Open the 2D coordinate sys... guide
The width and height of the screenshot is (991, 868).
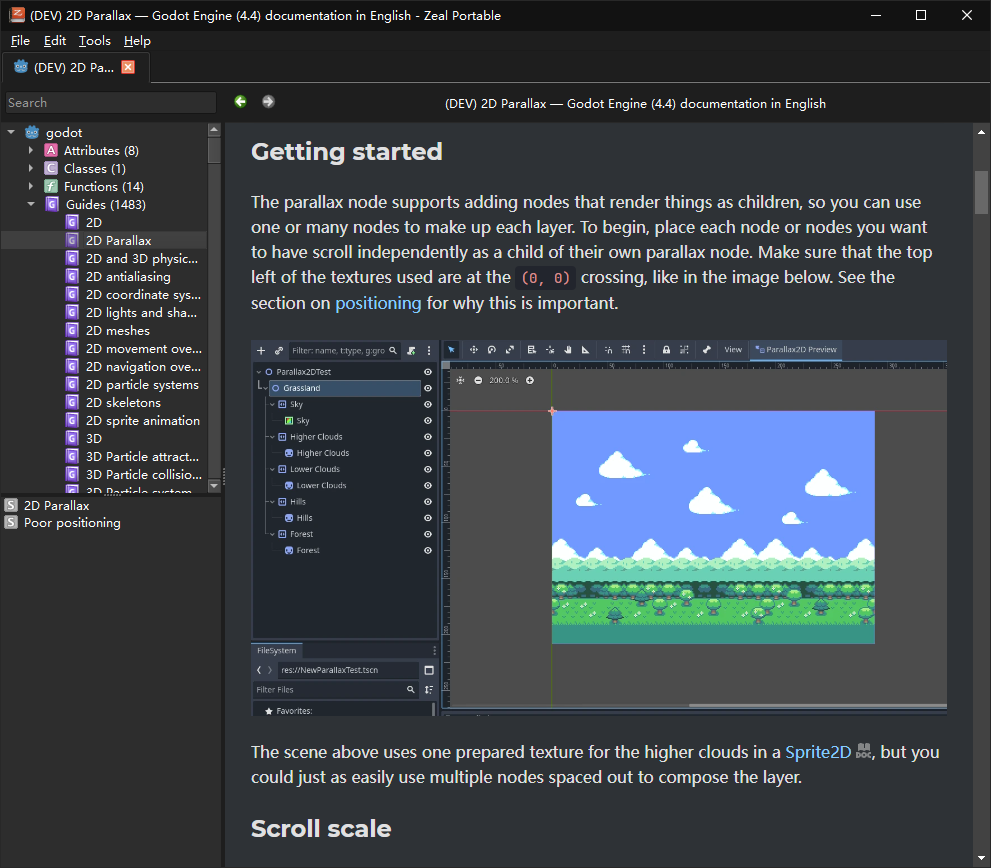143,295
